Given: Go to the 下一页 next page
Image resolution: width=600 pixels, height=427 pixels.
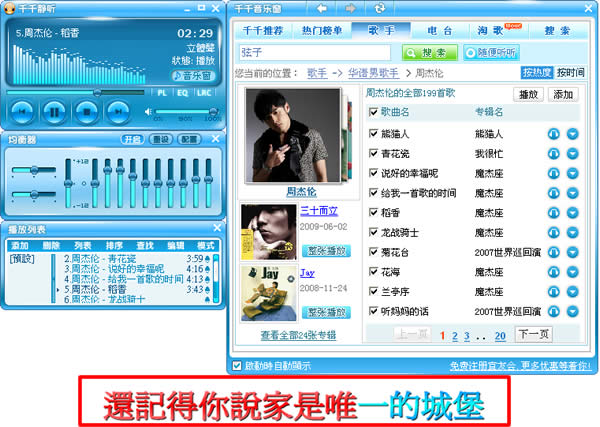Looking at the screenshot, I should [533, 334].
